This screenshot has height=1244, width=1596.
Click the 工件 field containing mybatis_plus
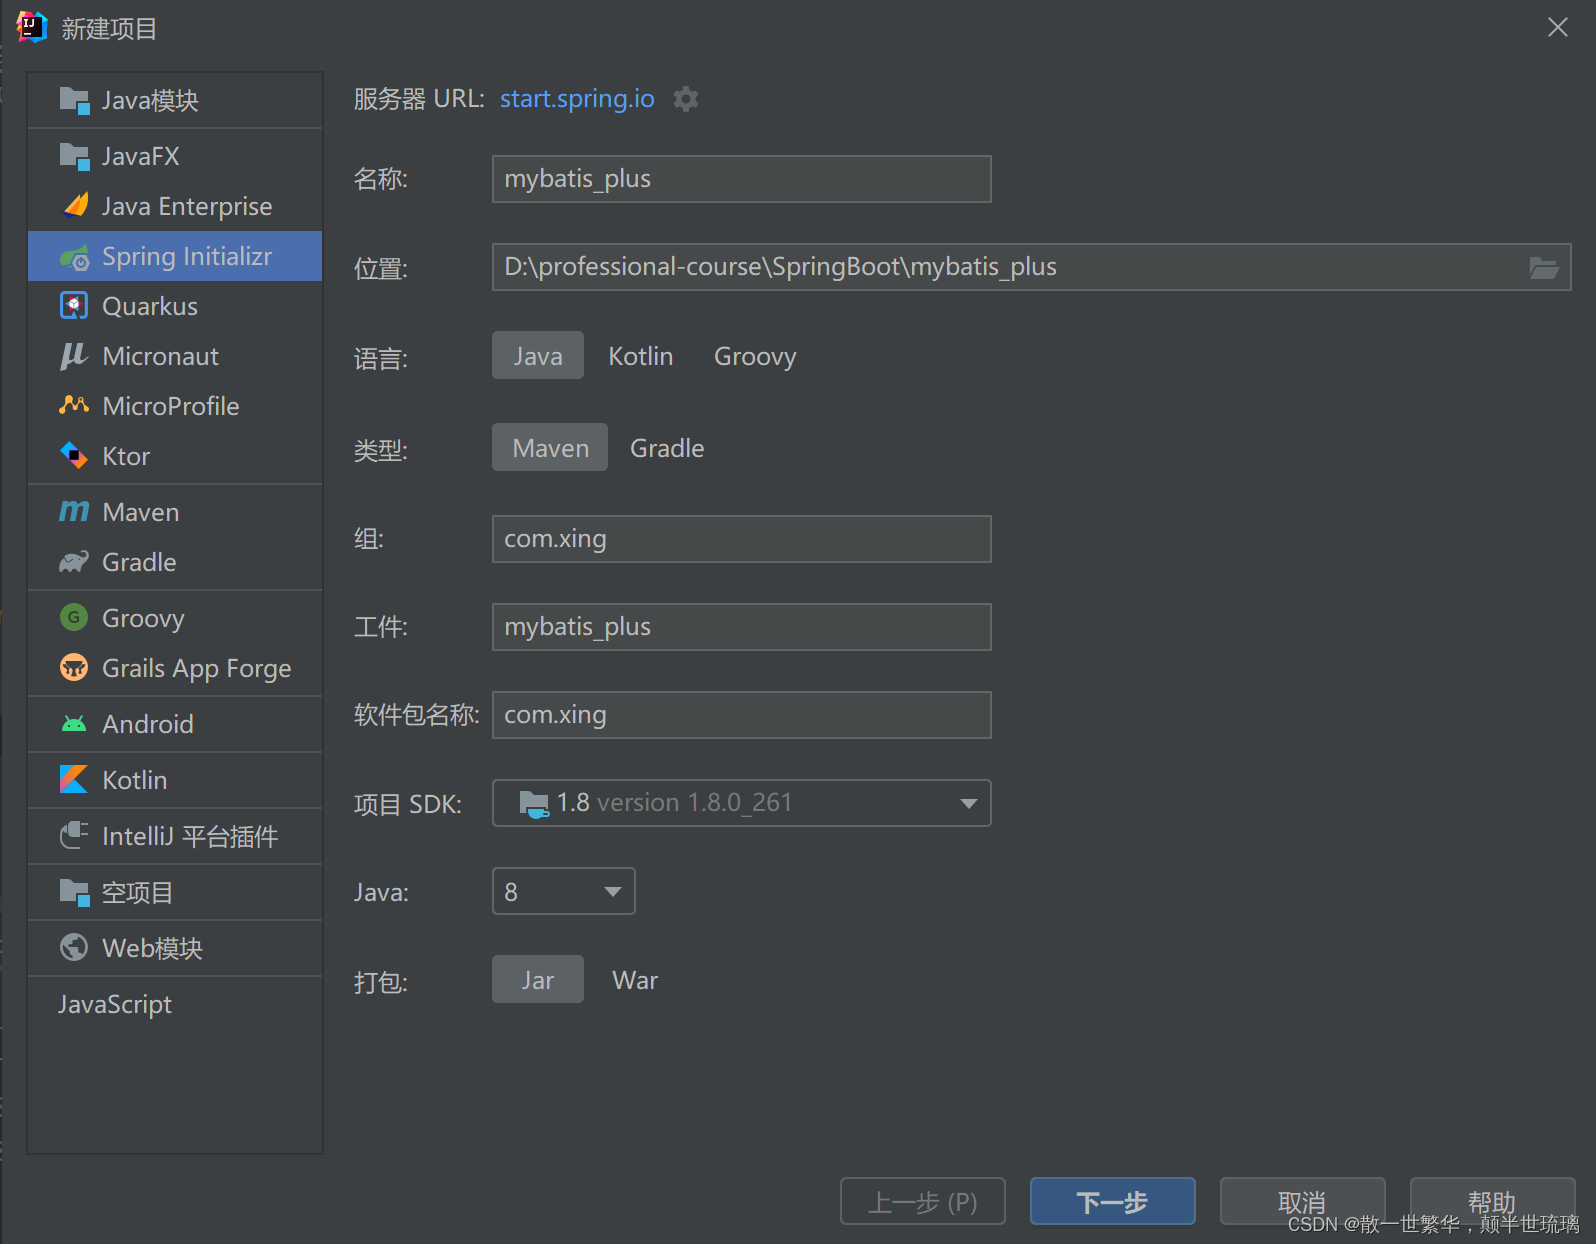(742, 627)
